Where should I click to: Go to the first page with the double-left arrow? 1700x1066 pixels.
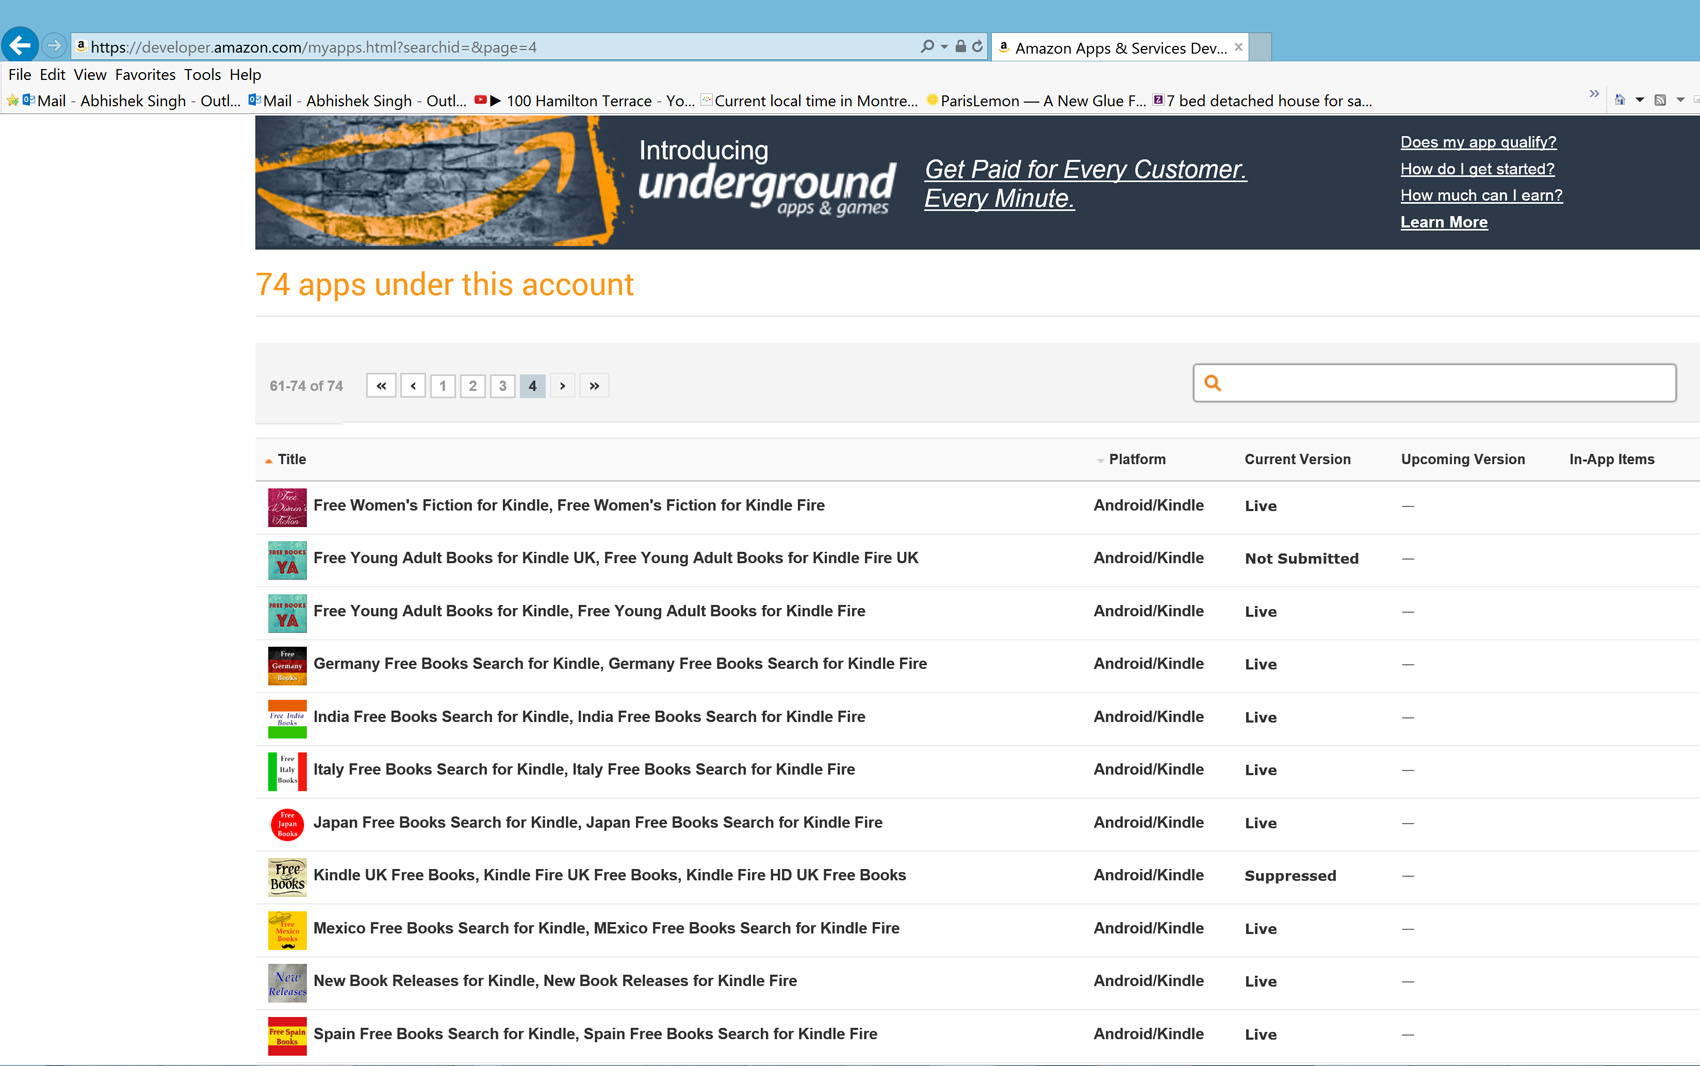point(381,386)
